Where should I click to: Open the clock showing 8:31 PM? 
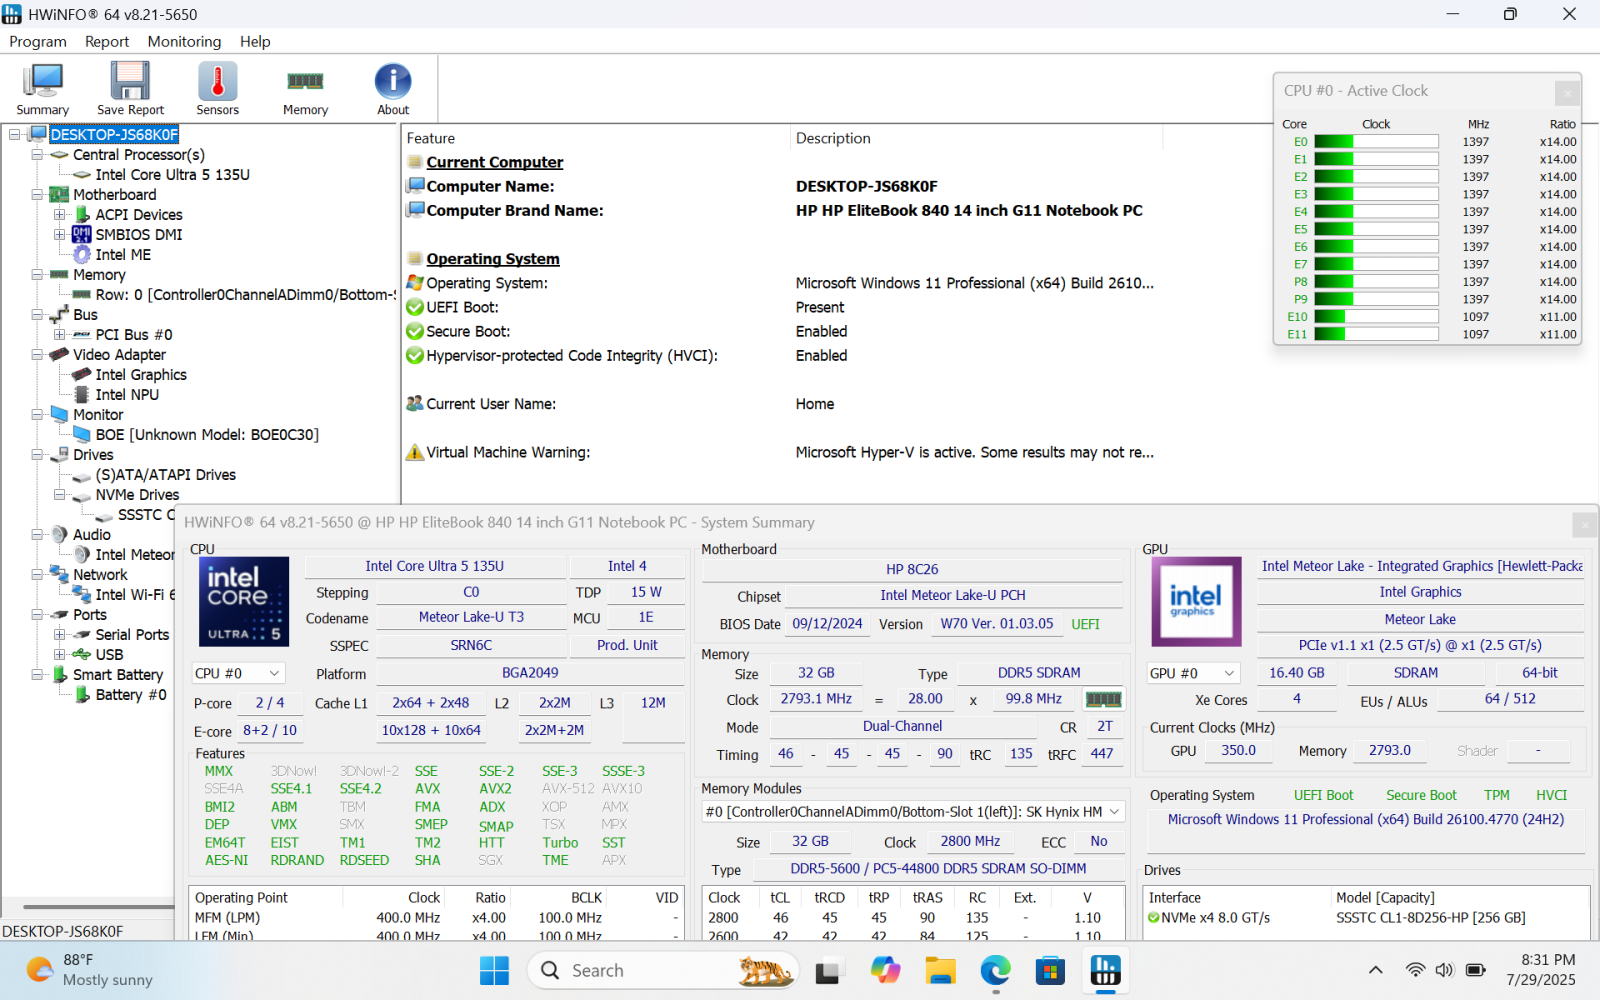coord(1540,970)
